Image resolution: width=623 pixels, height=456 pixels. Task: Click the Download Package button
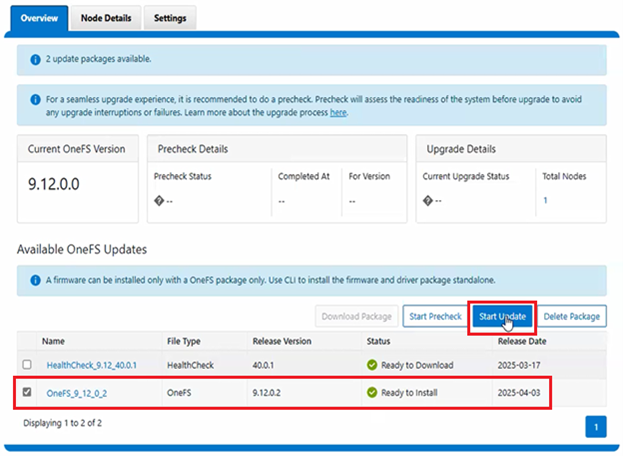click(356, 317)
